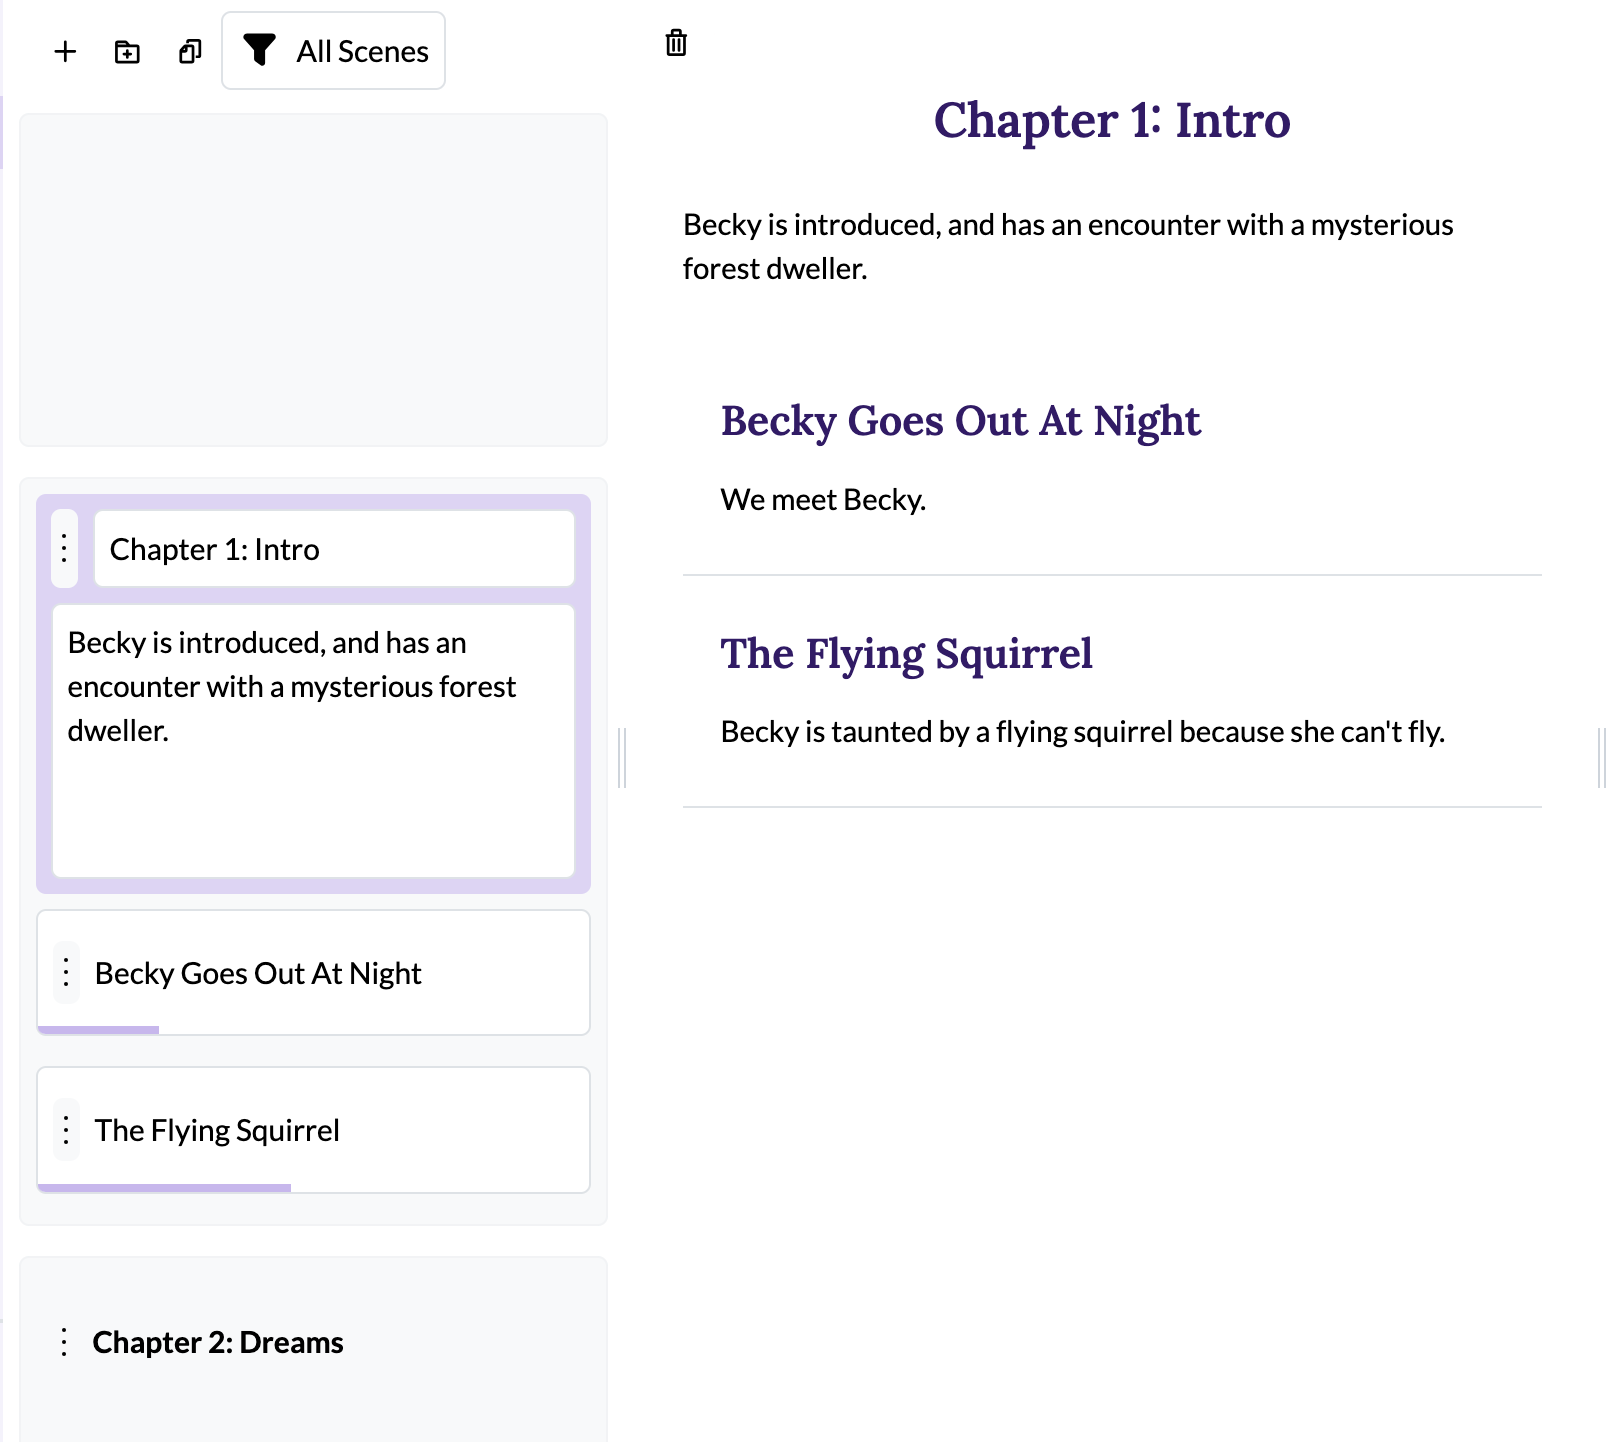Screen dimensions: 1622x1442
Task: Open Chapter 2: Dreams dots menu
Action: point(64,1342)
